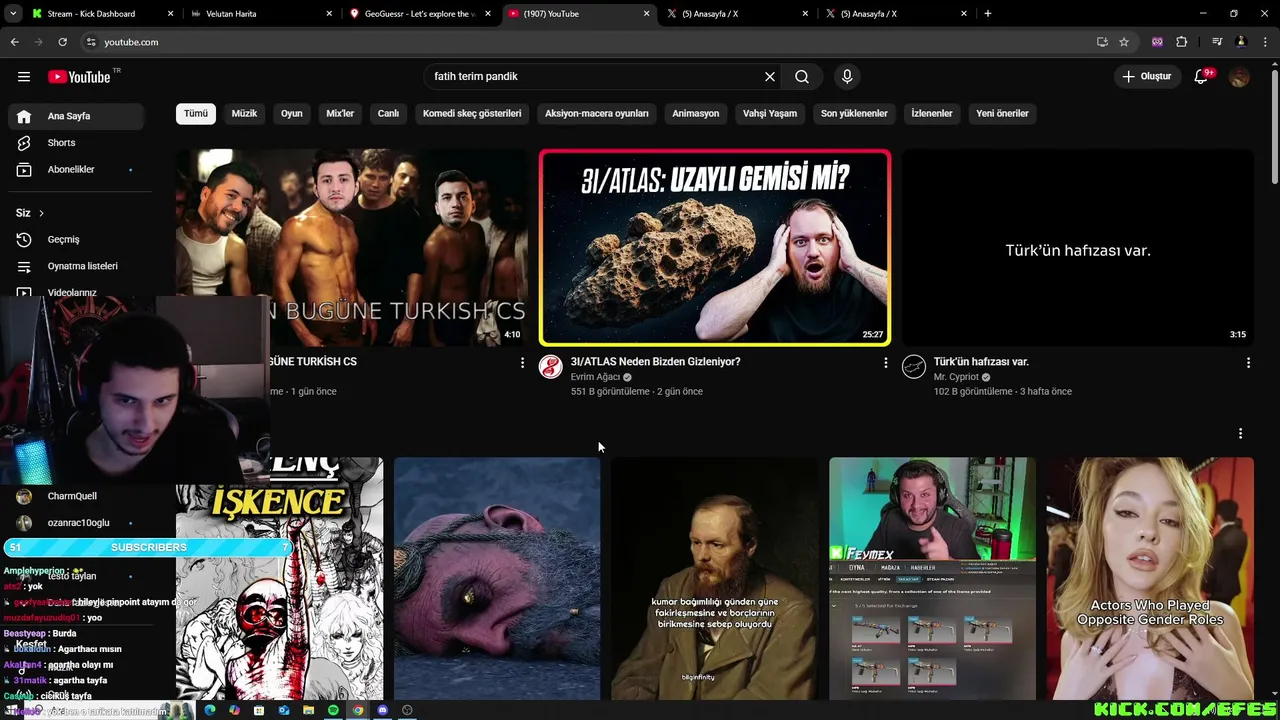Expand the Siz section

[x=30, y=213]
